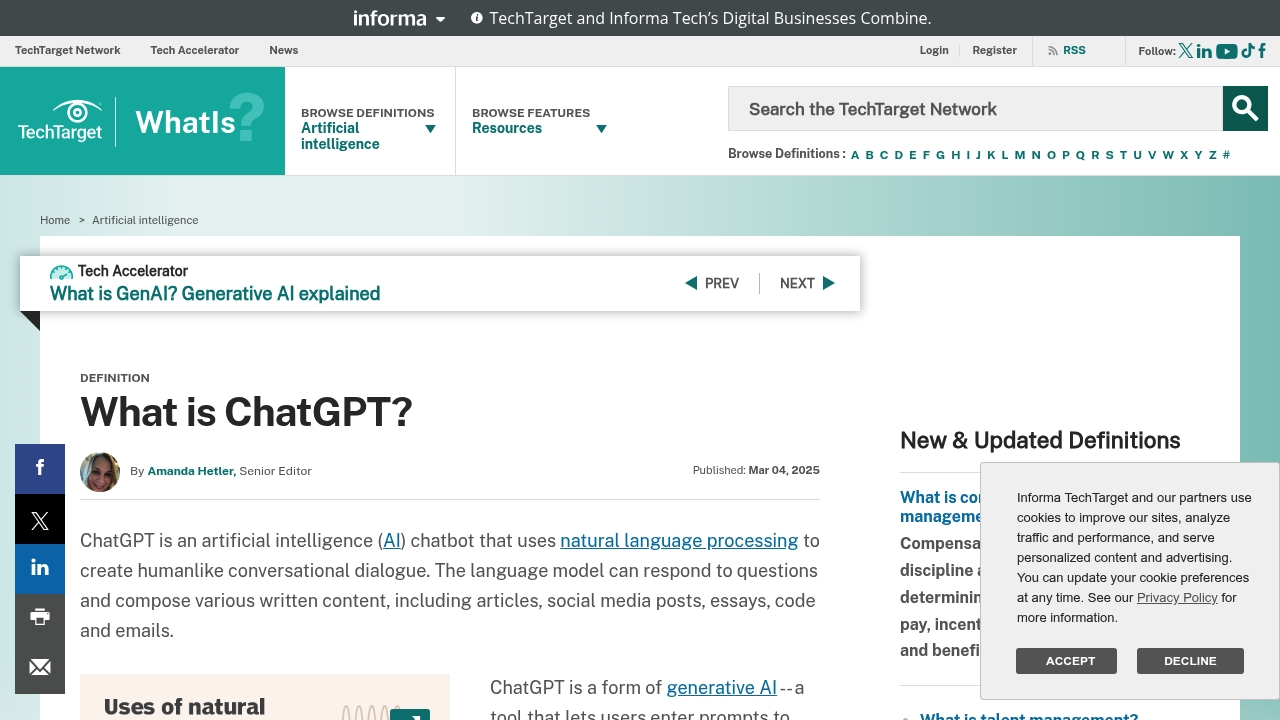Email the article via the sidebar envelope
The height and width of the screenshot is (720, 1280).
click(x=40, y=668)
